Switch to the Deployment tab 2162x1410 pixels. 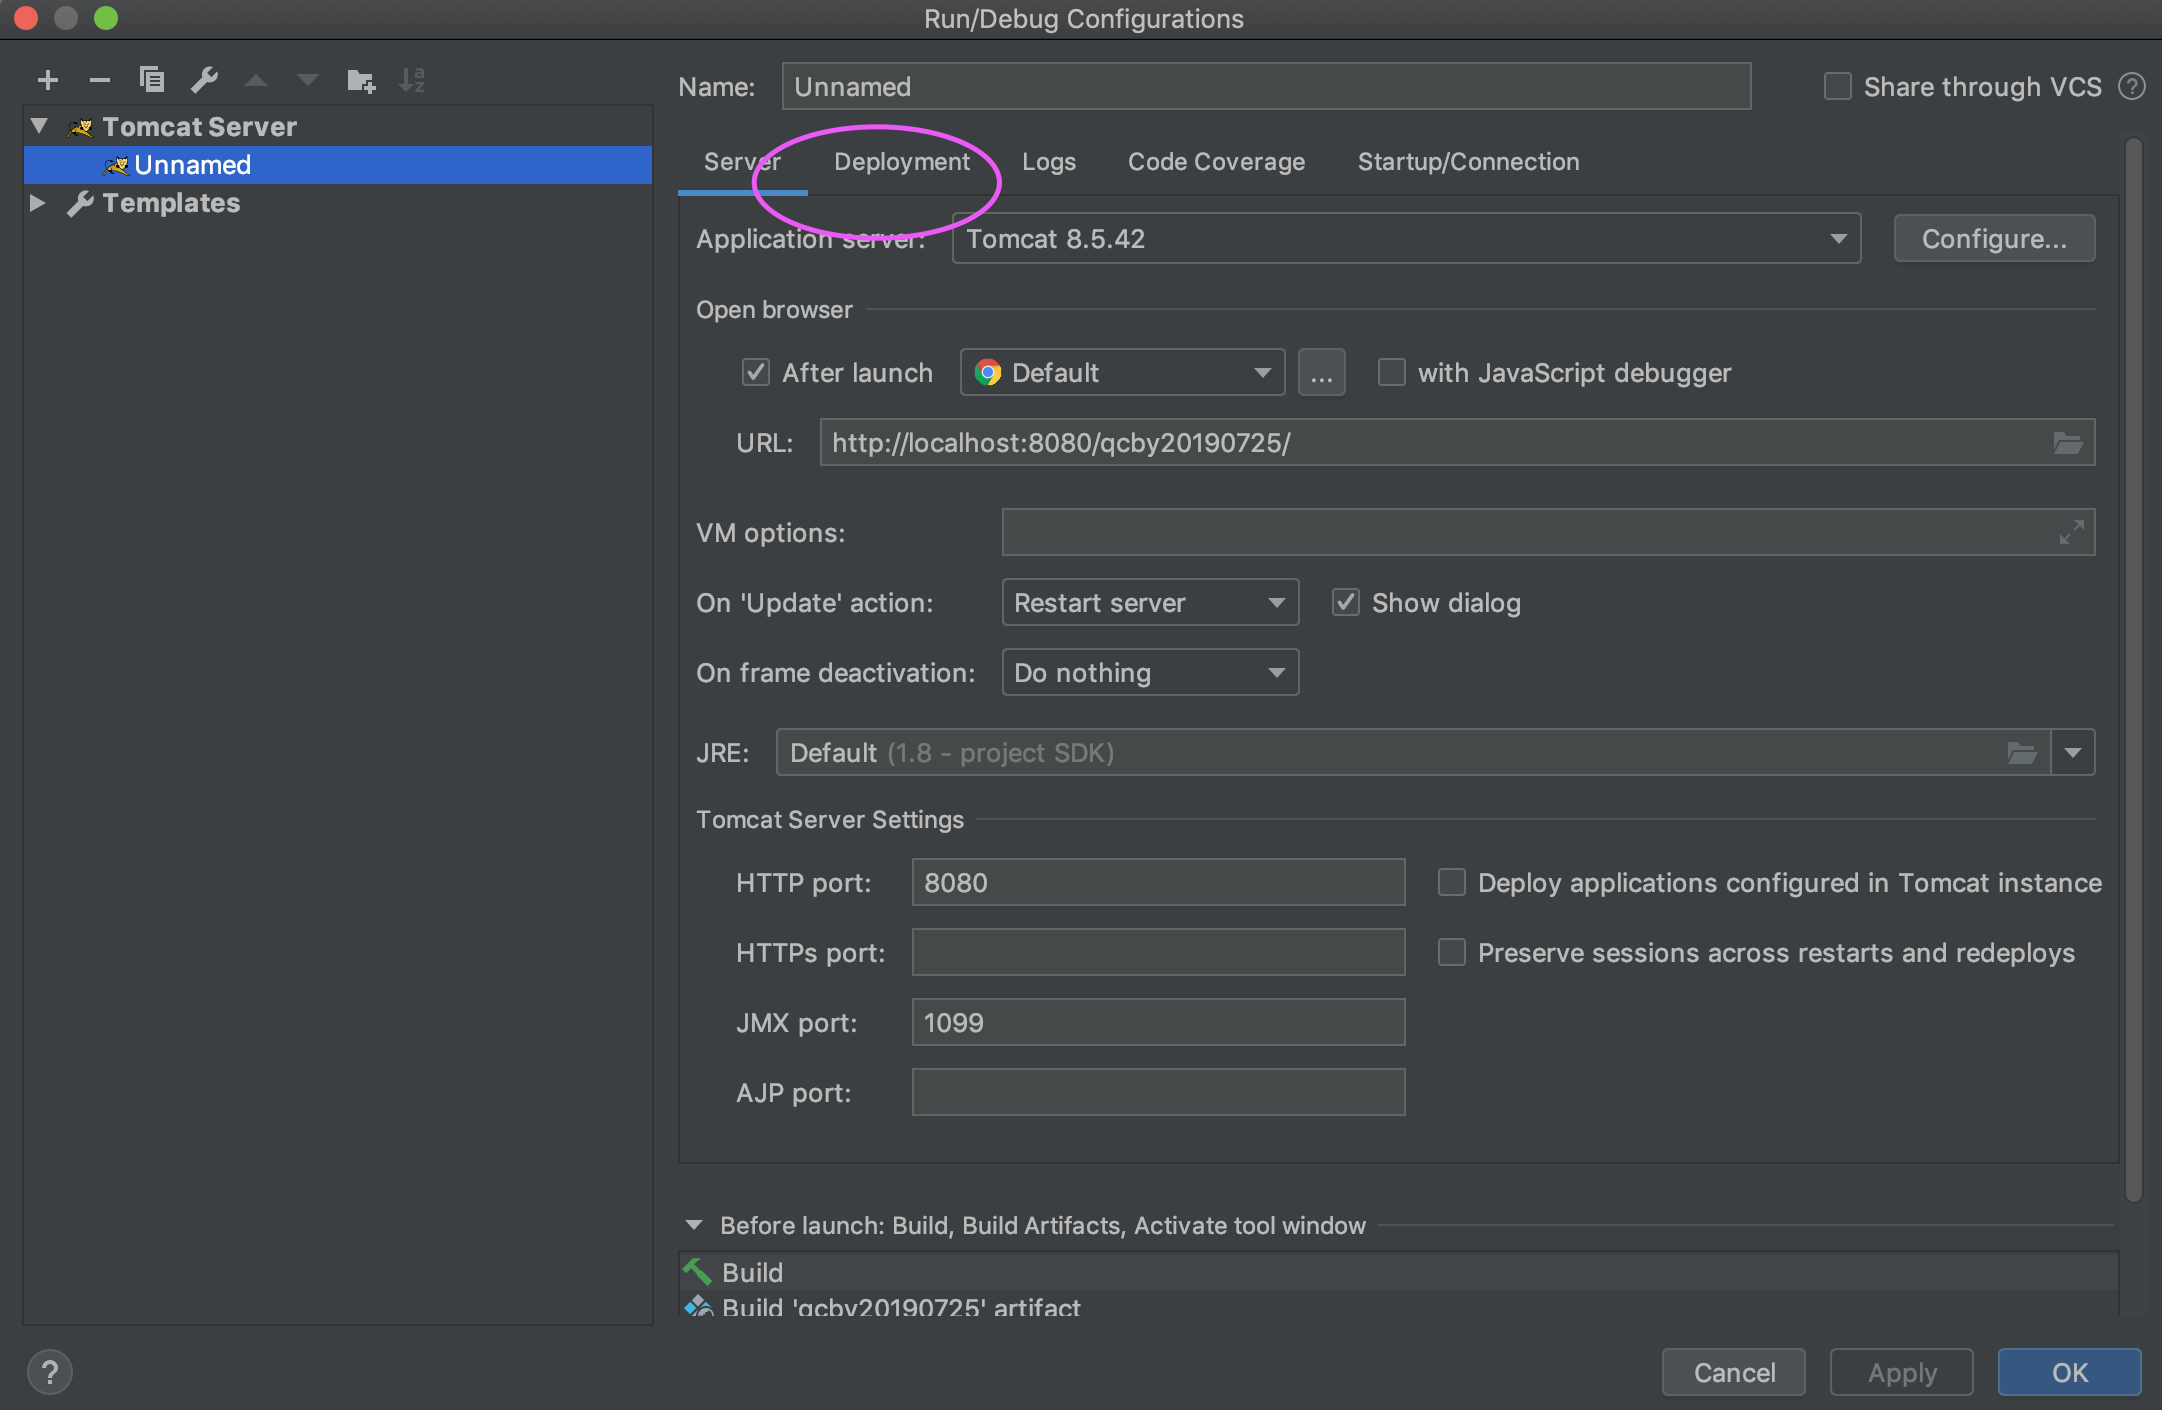pyautogui.click(x=902, y=162)
